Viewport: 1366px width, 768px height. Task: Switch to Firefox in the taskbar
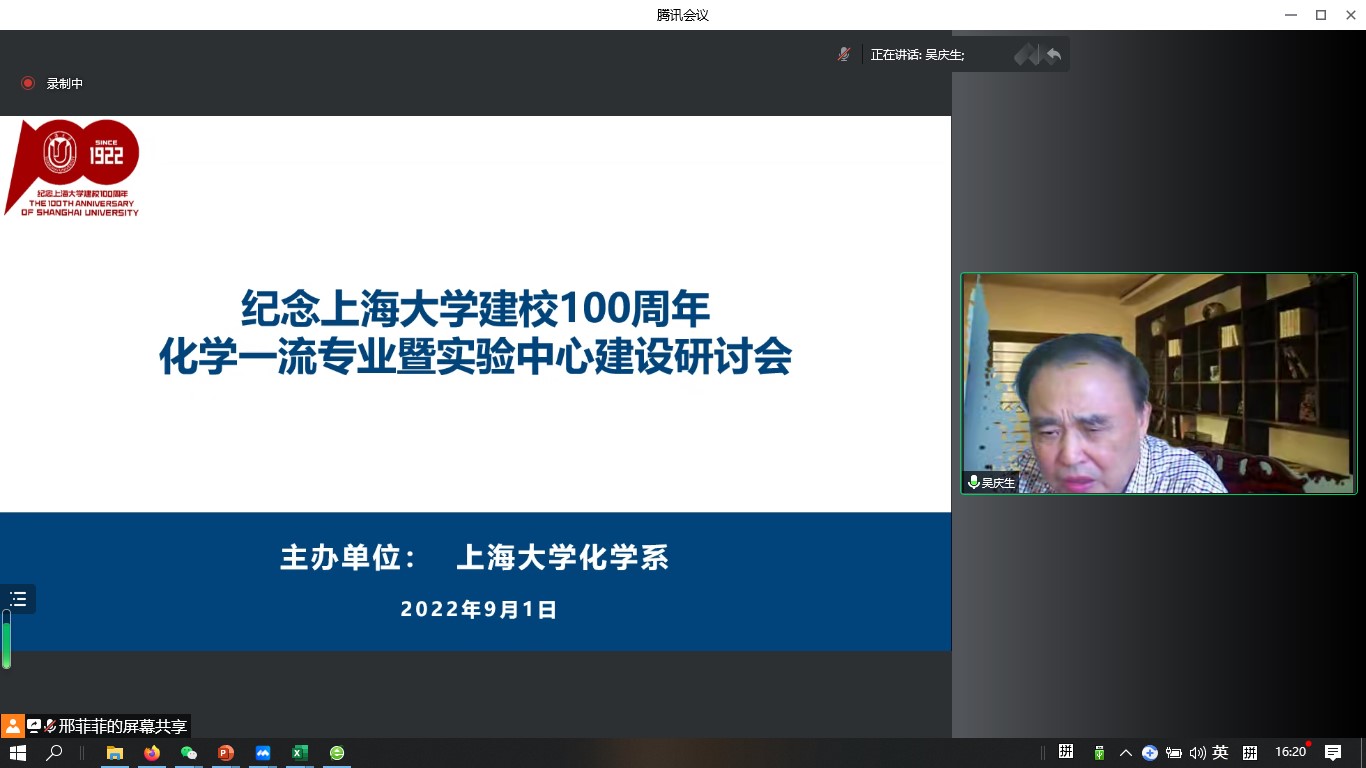point(152,753)
